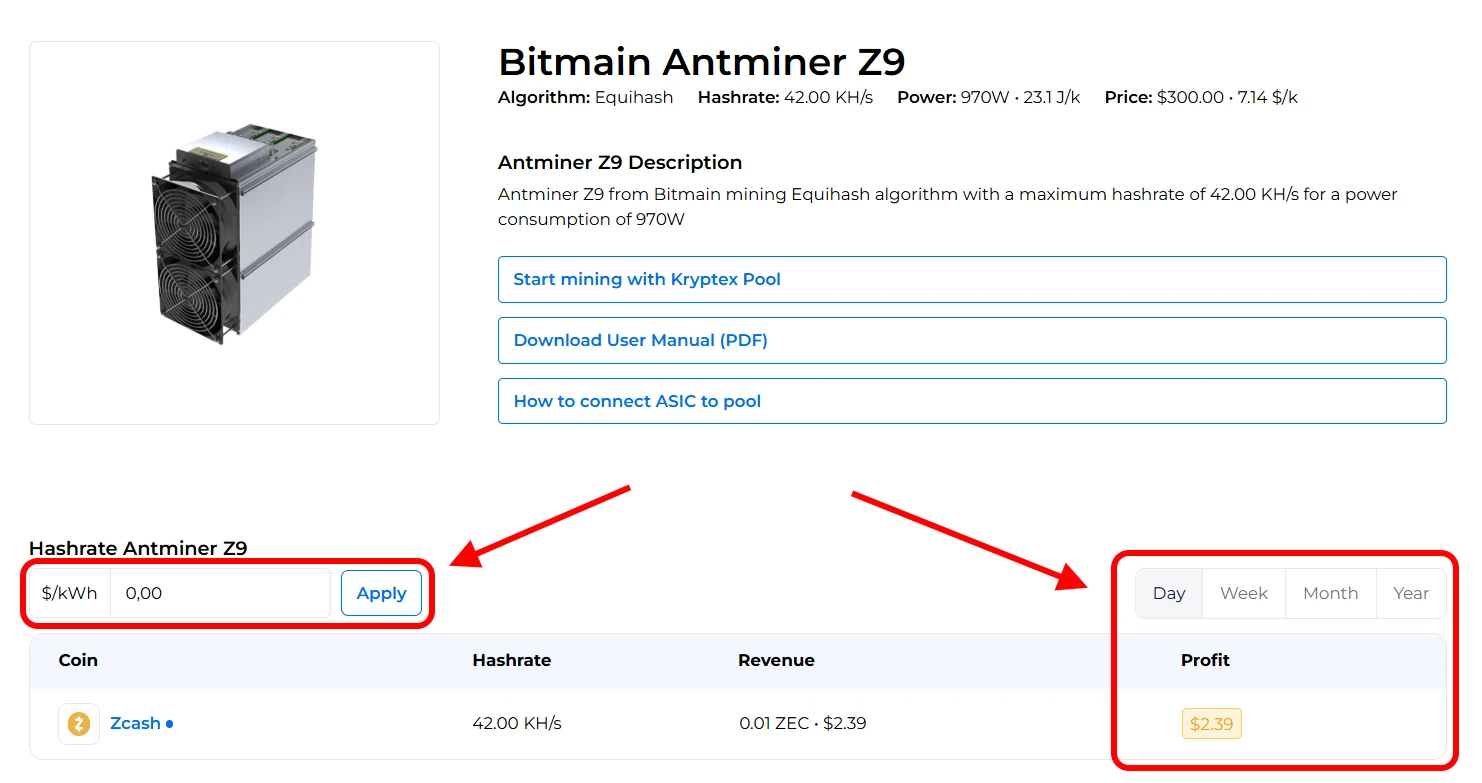Click the Profit column header

click(1205, 661)
